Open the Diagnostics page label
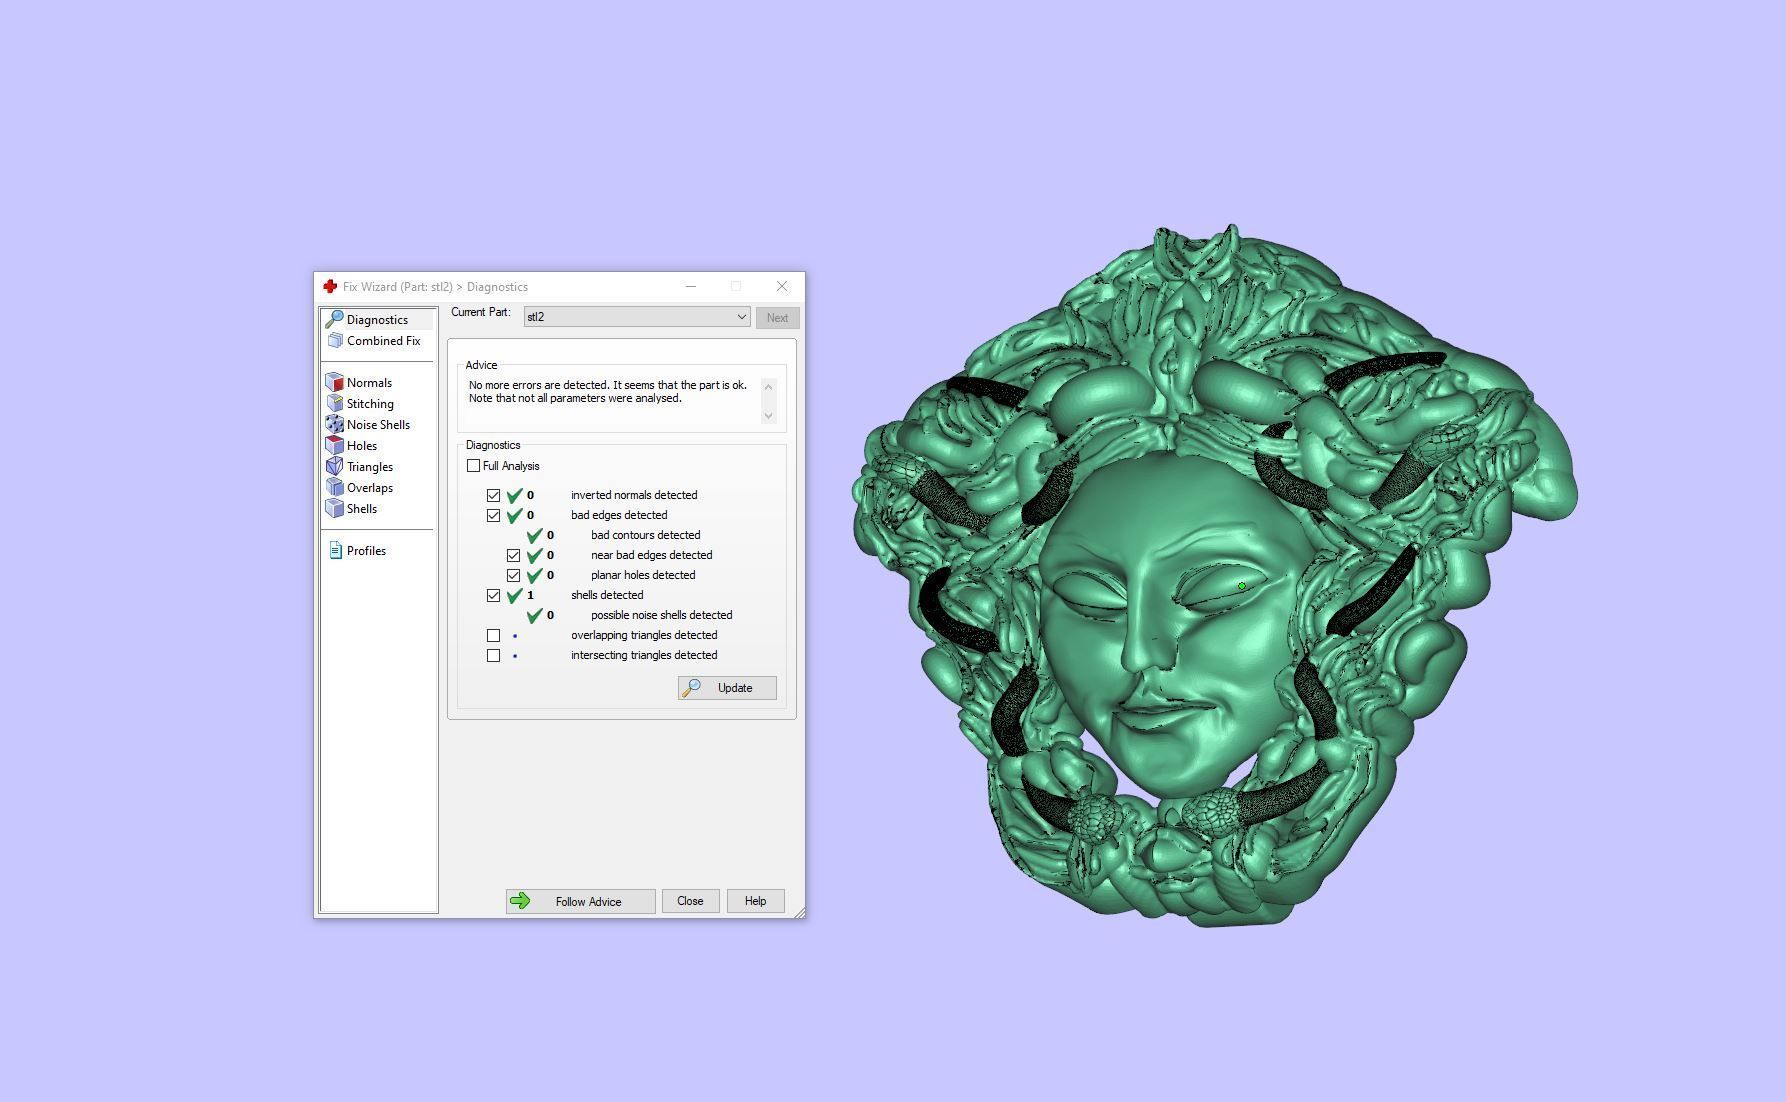1786x1102 pixels. (x=377, y=320)
